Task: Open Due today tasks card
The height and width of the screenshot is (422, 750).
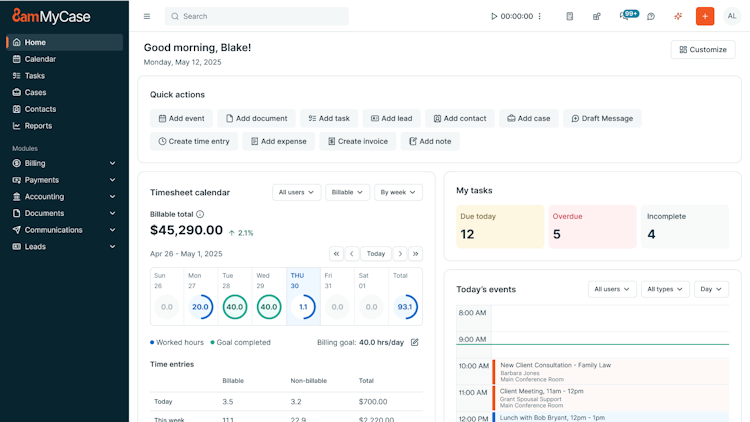Action: tap(500, 226)
